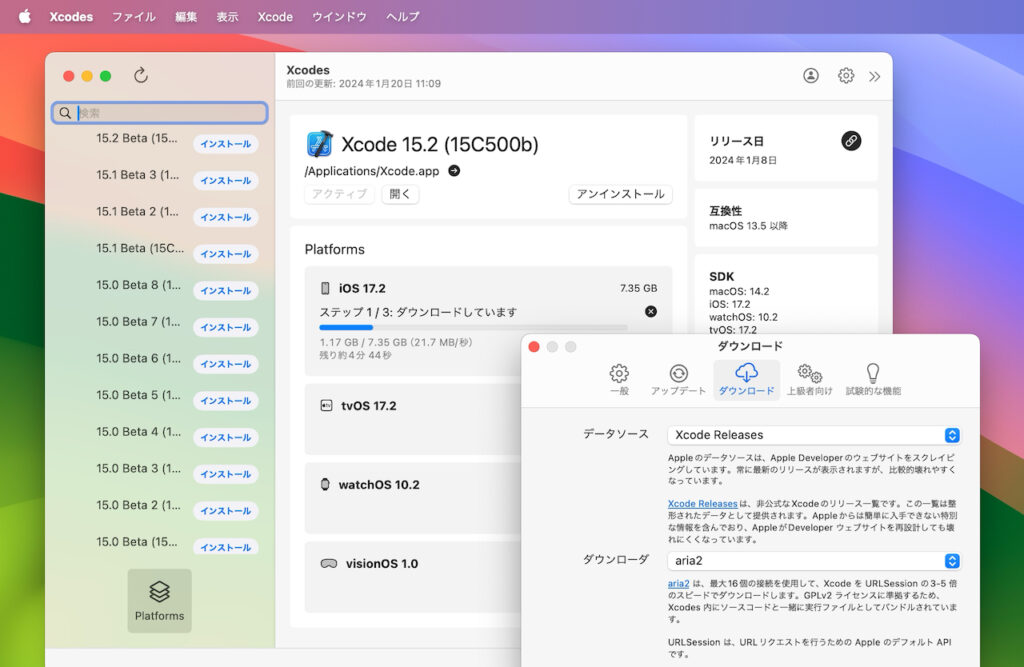Click the search field in the sidebar
Screen dimensions: 1024x667
[x=159, y=112]
